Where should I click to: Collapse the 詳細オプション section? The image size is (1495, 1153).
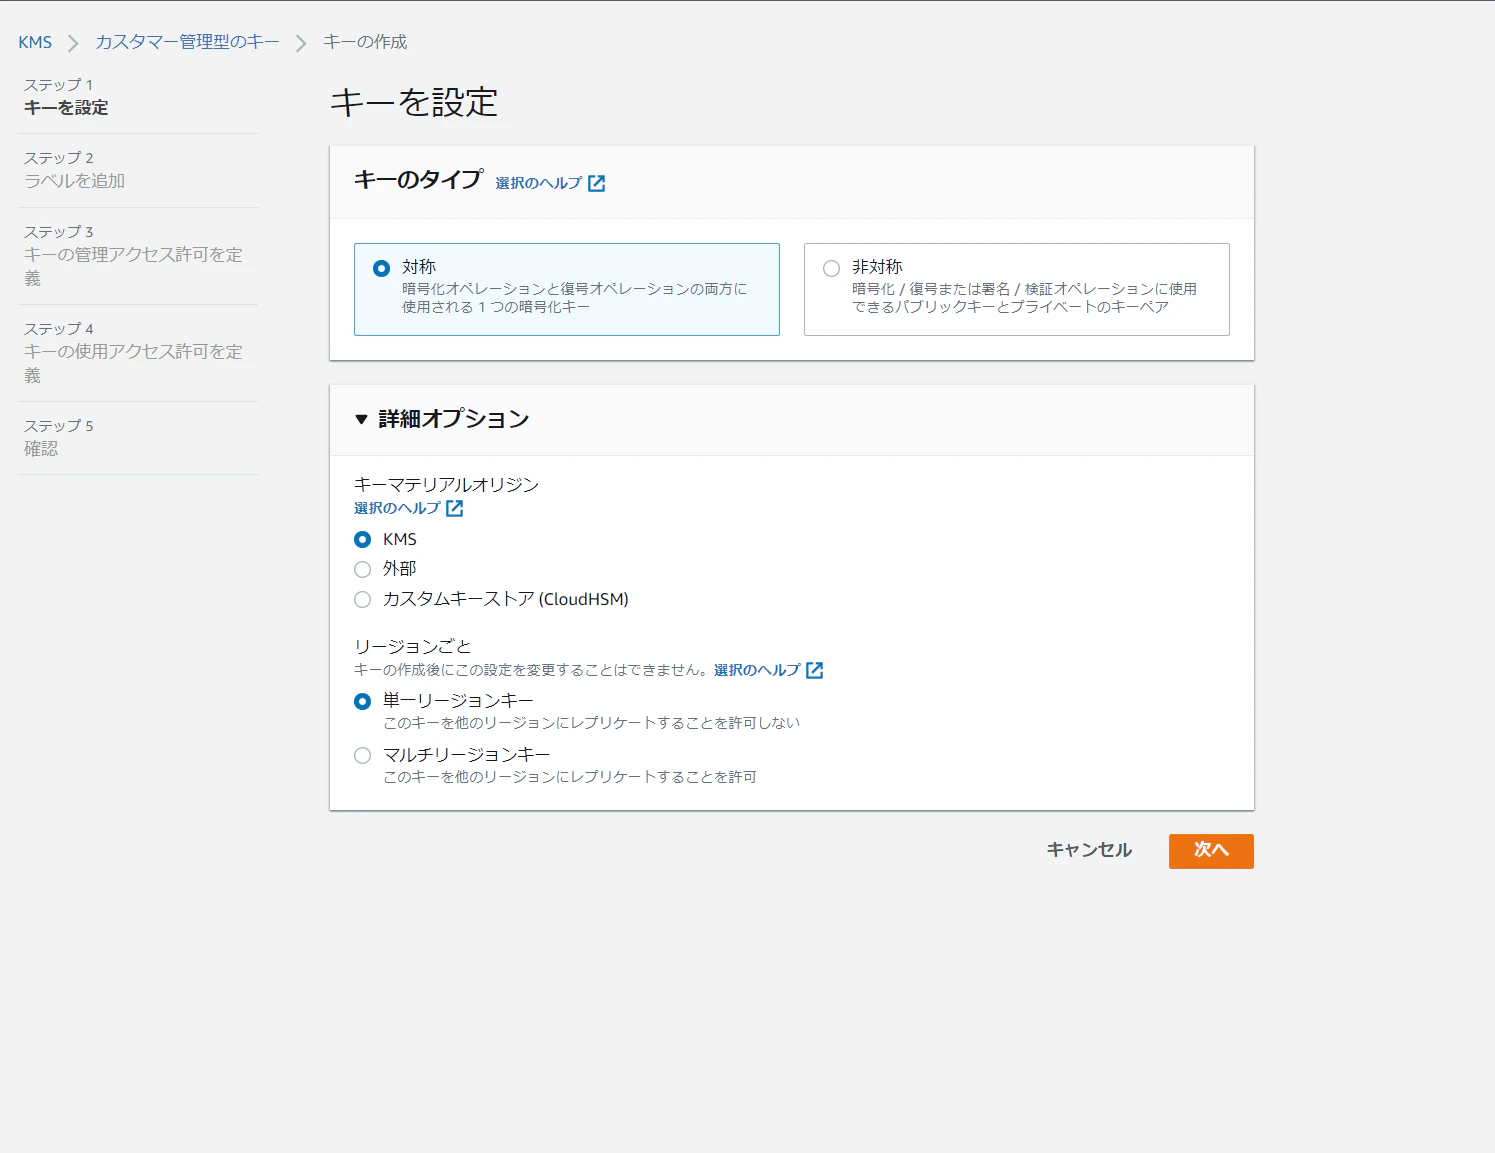(x=361, y=419)
